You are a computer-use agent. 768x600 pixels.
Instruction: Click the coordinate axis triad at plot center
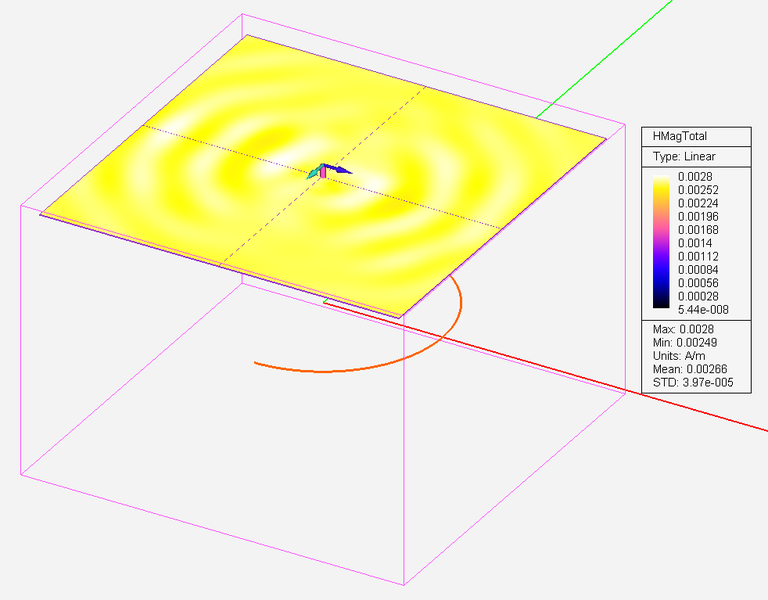[x=325, y=172]
